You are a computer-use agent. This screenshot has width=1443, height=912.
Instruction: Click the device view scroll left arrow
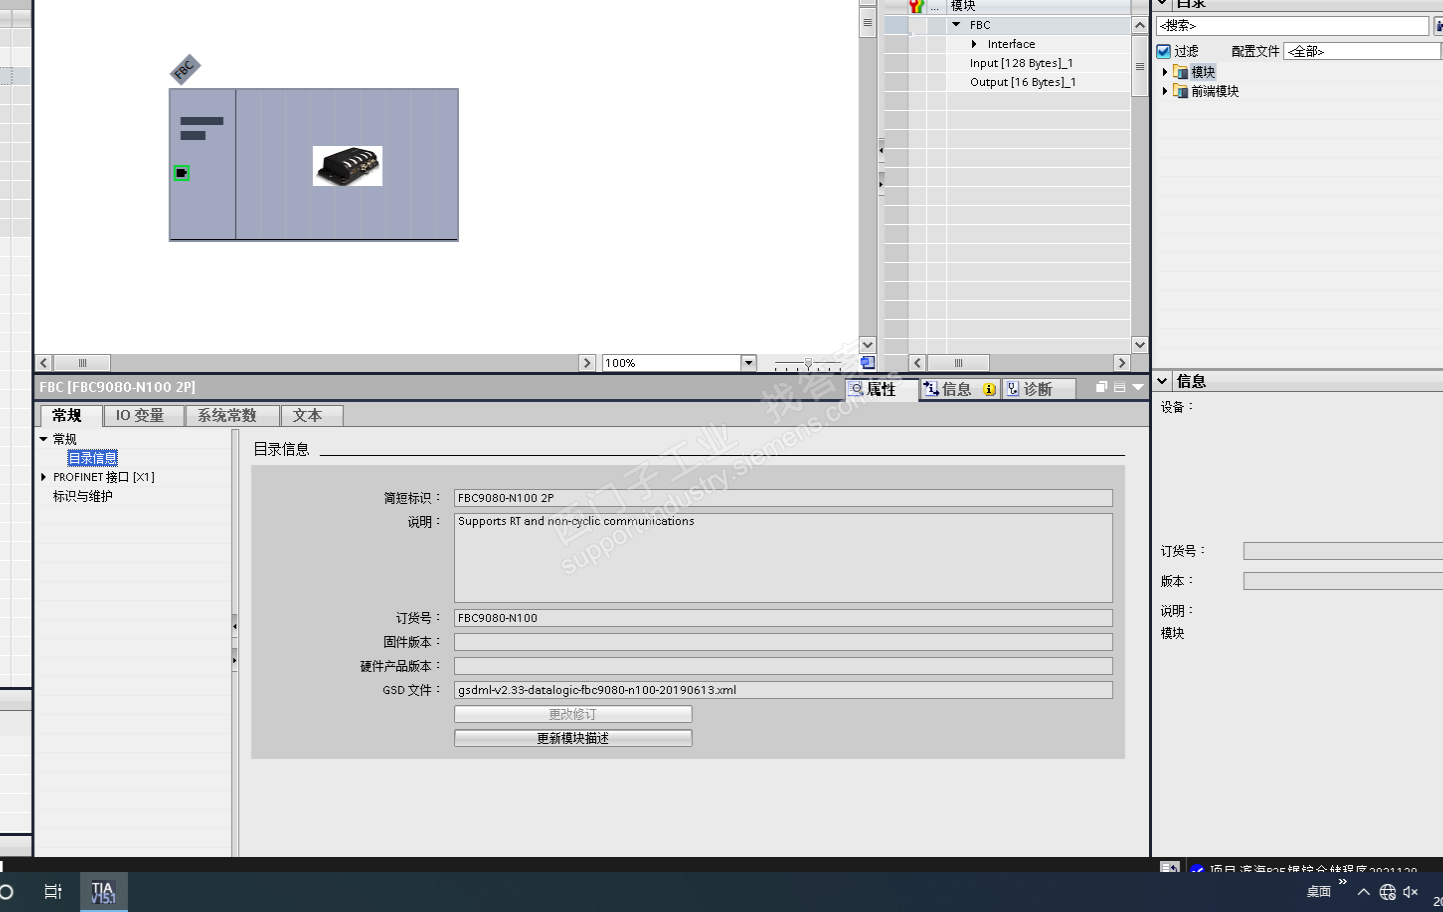click(x=44, y=363)
